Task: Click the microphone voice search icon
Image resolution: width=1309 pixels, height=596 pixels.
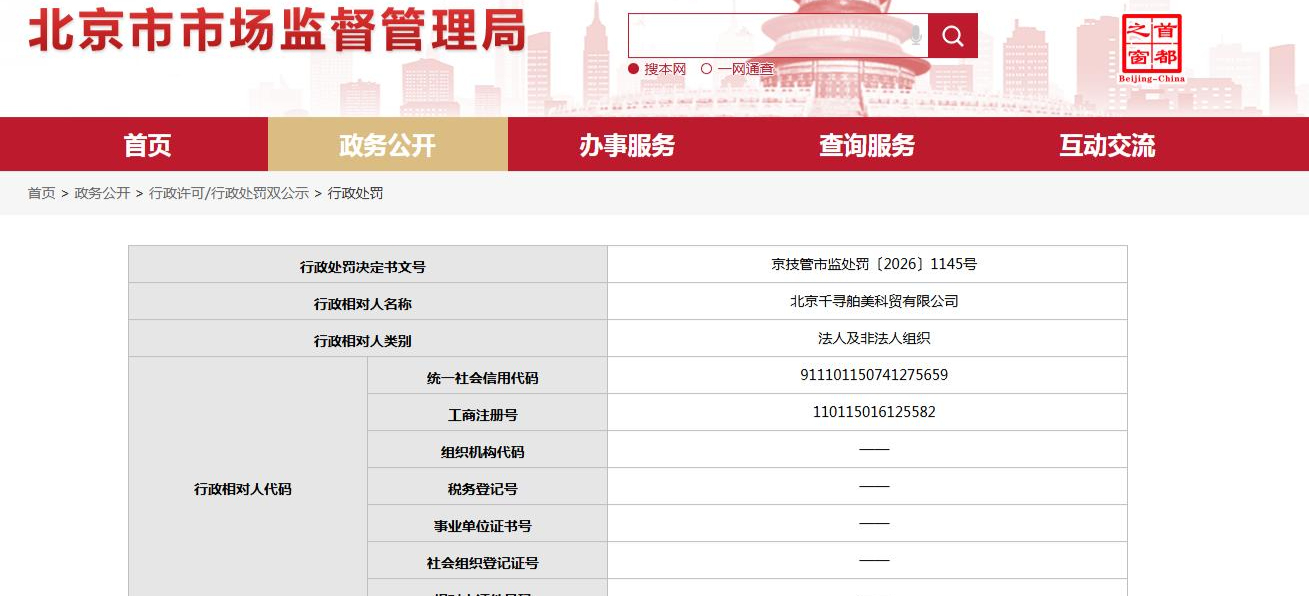Action: [x=914, y=36]
